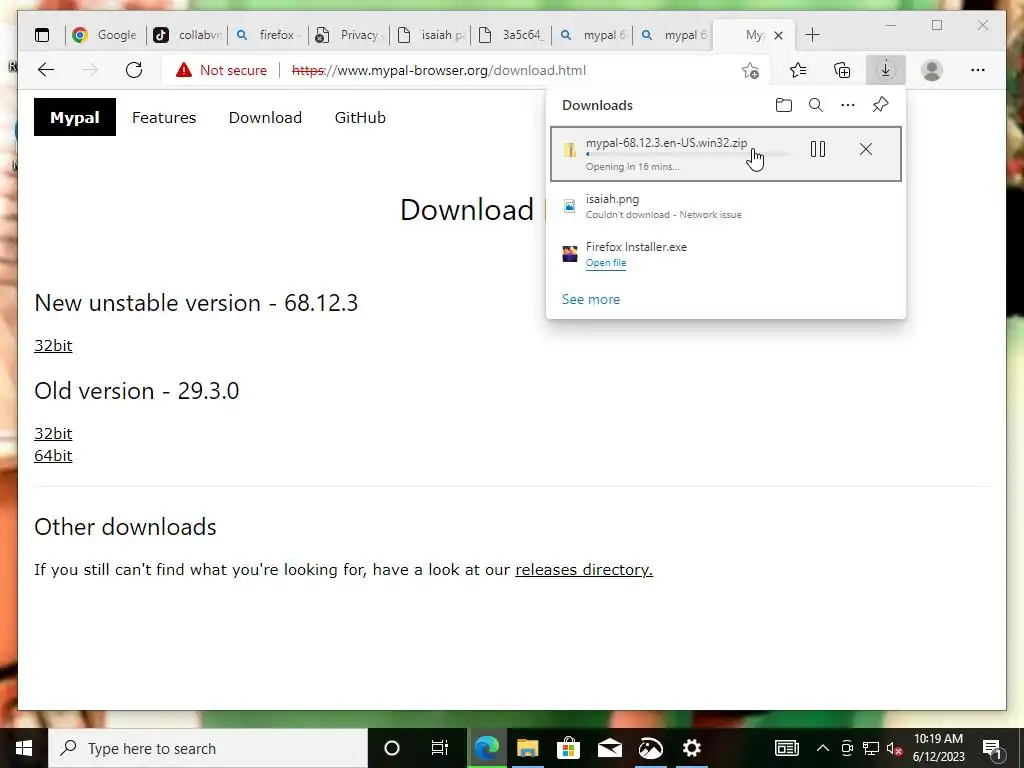1024x768 pixels.
Task: Open the Features page link
Action: pos(164,118)
